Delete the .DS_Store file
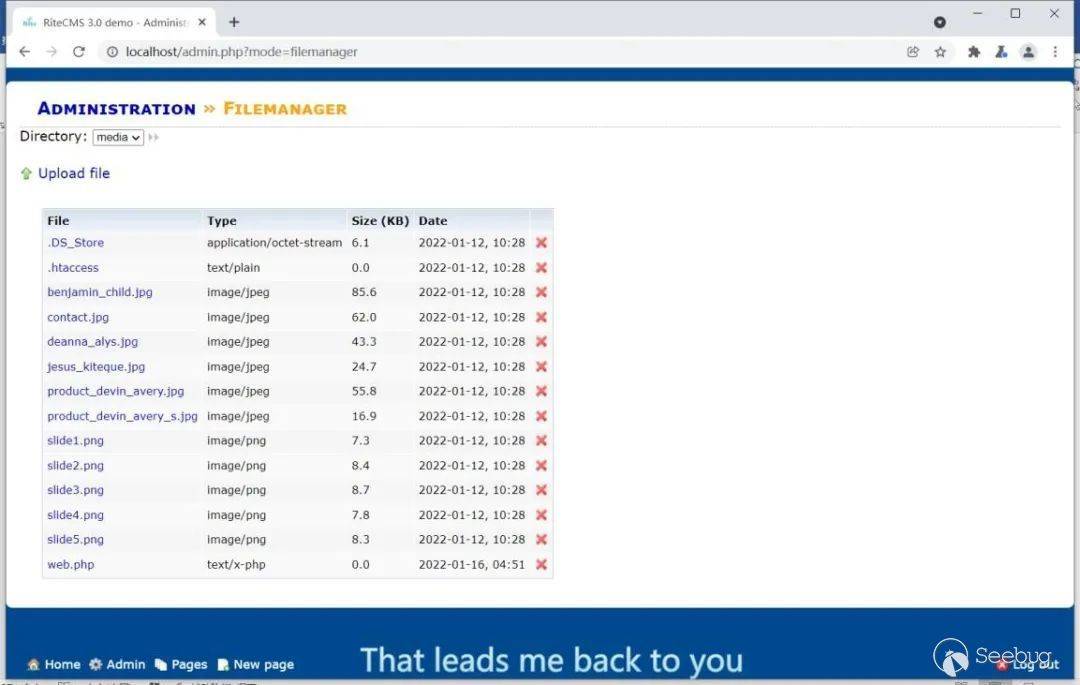 click(x=541, y=242)
